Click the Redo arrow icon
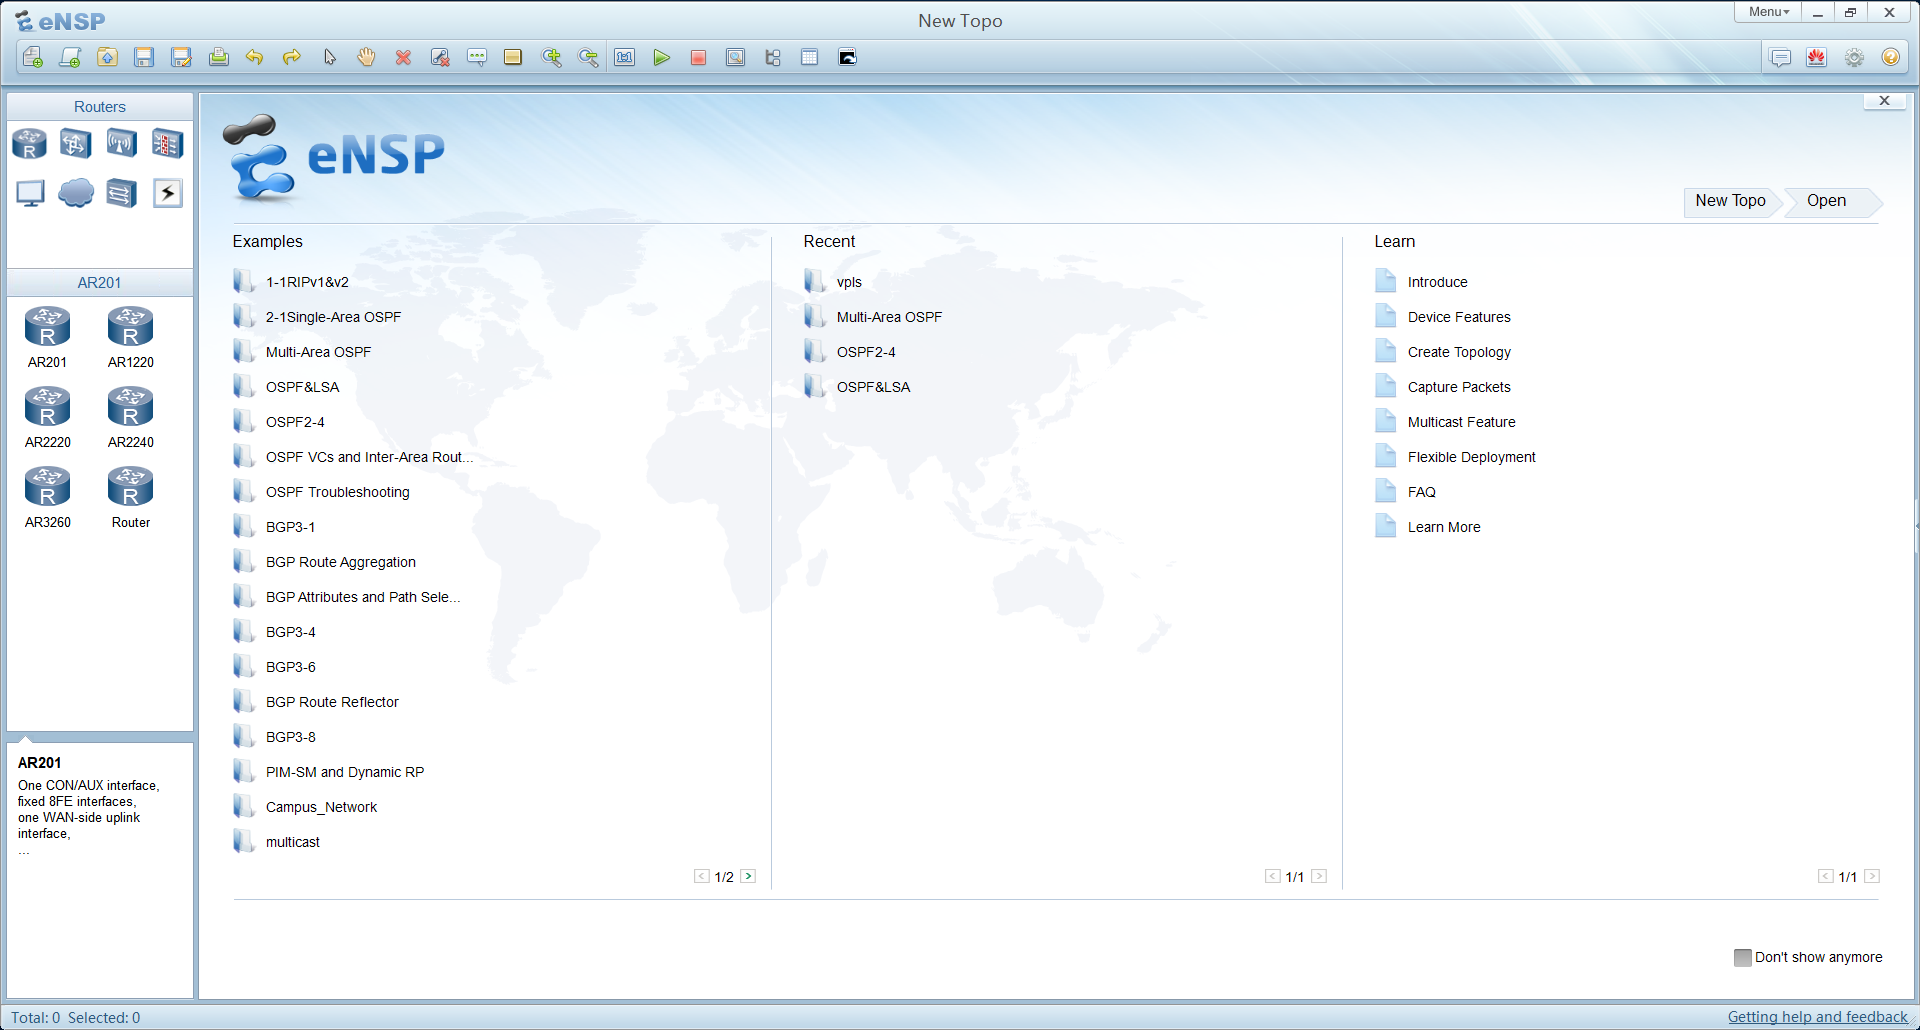The width and height of the screenshot is (1920, 1030). (292, 57)
